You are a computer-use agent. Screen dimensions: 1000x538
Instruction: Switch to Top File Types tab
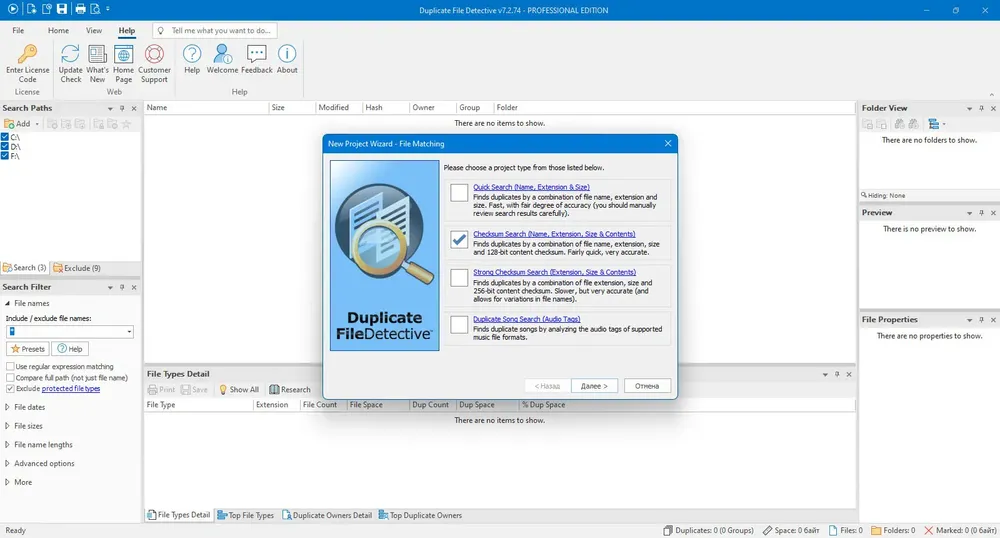pos(246,515)
